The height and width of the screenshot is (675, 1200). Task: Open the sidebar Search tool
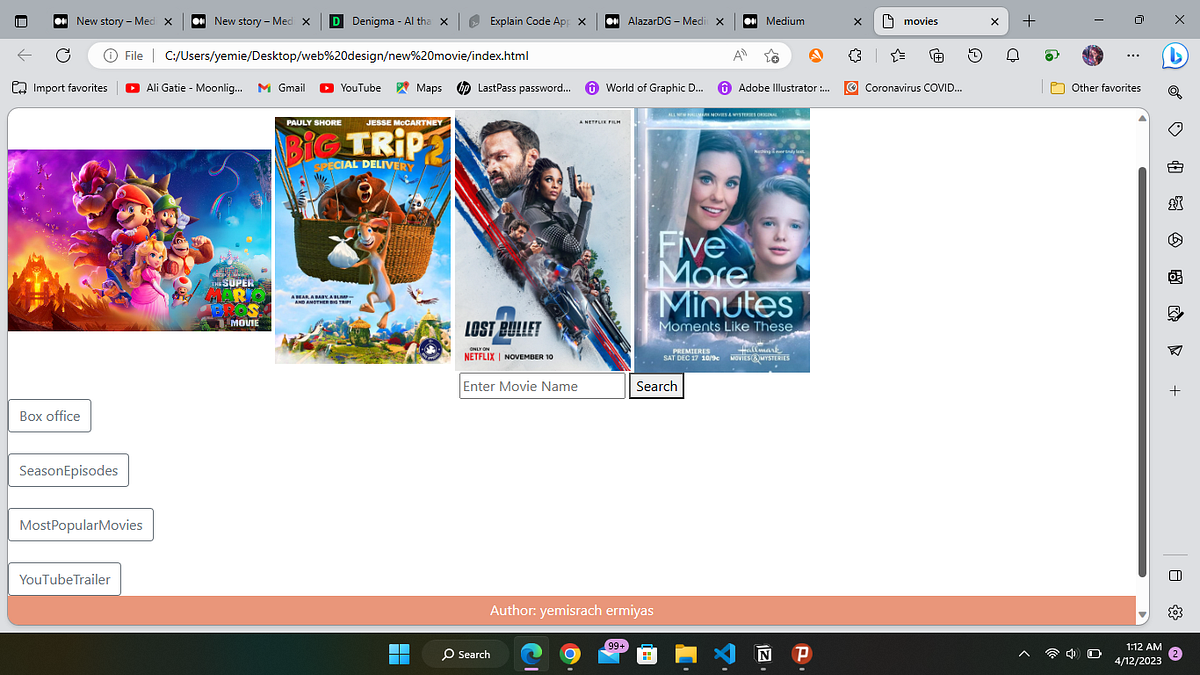click(1175, 91)
